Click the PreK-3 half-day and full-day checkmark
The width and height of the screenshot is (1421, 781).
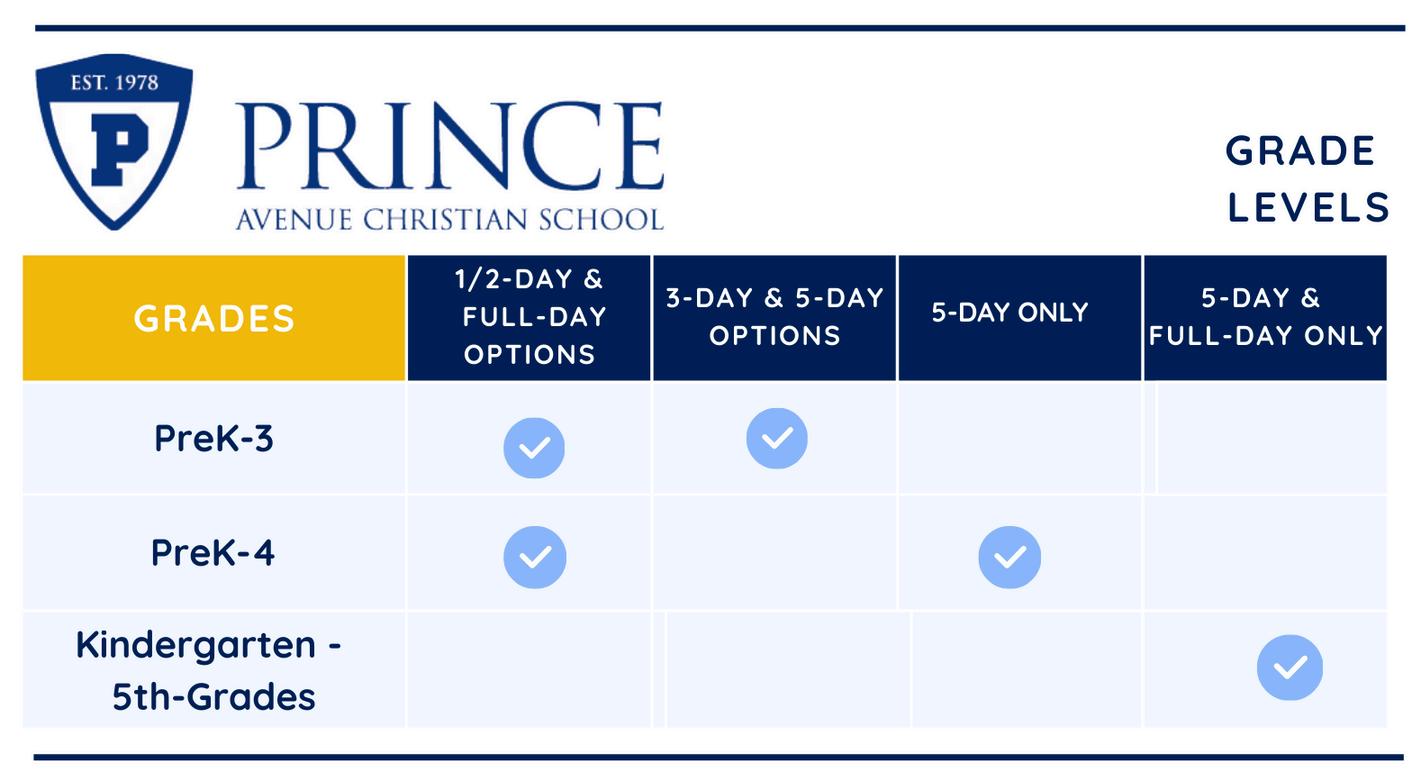pyautogui.click(x=534, y=447)
